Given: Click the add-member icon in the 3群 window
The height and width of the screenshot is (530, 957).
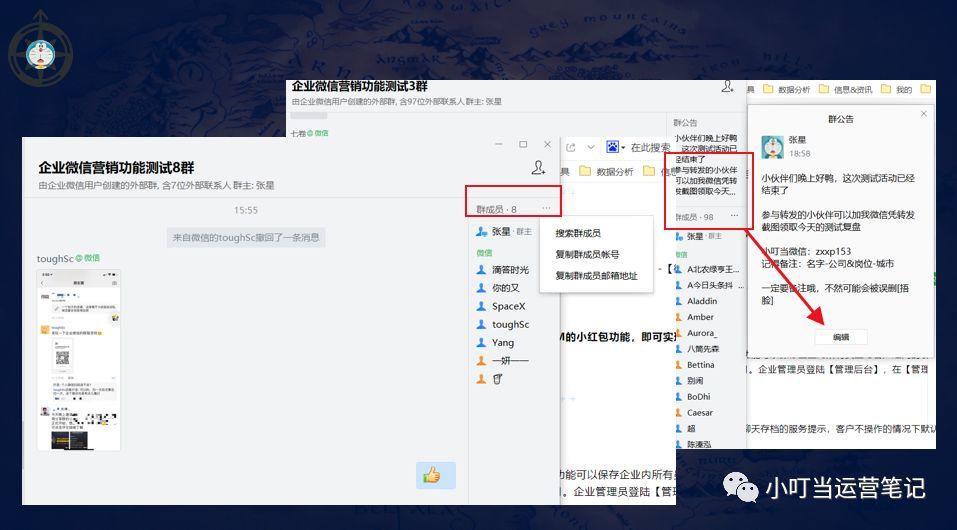Looking at the screenshot, I should (727, 87).
